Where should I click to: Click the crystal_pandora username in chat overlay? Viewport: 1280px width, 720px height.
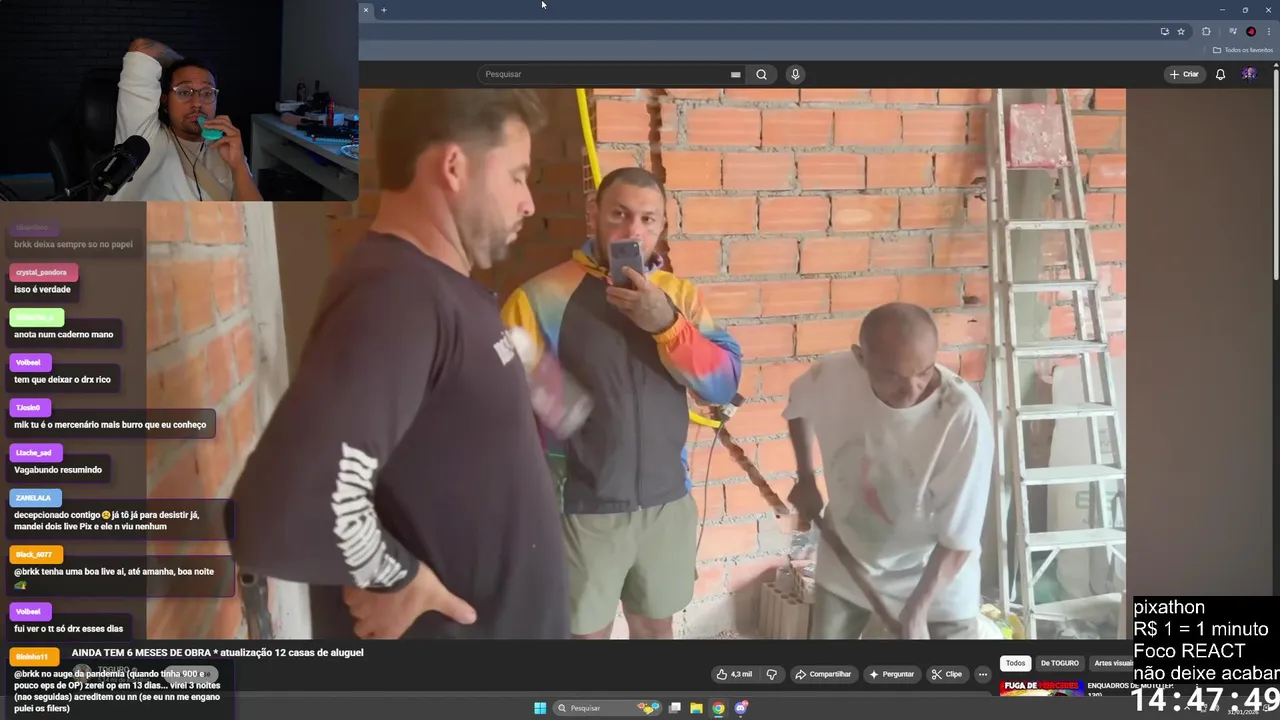41,272
